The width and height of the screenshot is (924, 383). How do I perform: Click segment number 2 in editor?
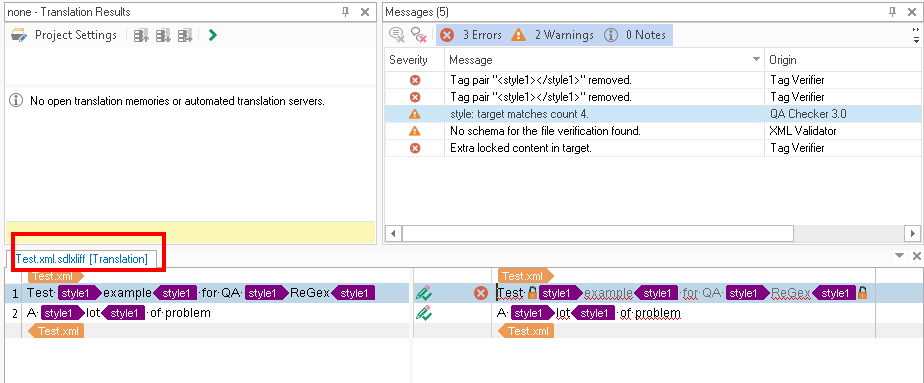click(x=15, y=313)
